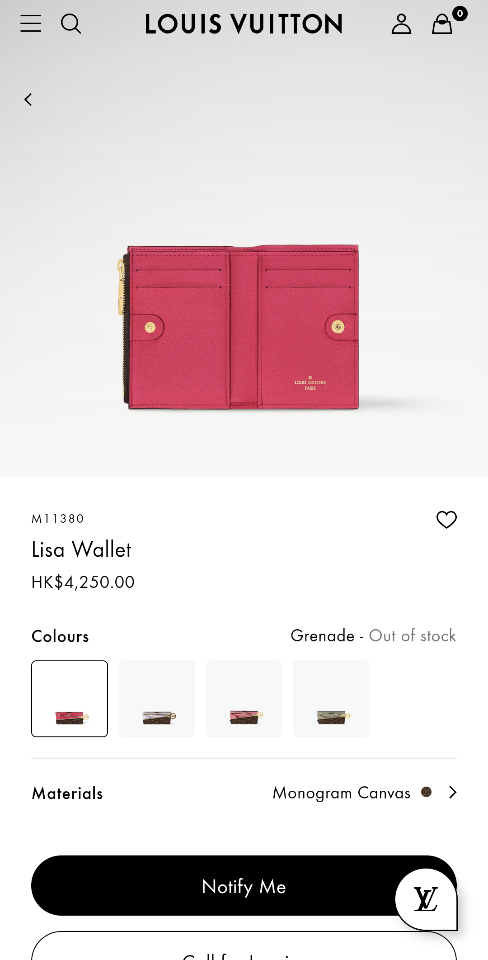Screen dimensions: 488x960
Task: Open the LV chat assistant bubble
Action: pos(426,899)
